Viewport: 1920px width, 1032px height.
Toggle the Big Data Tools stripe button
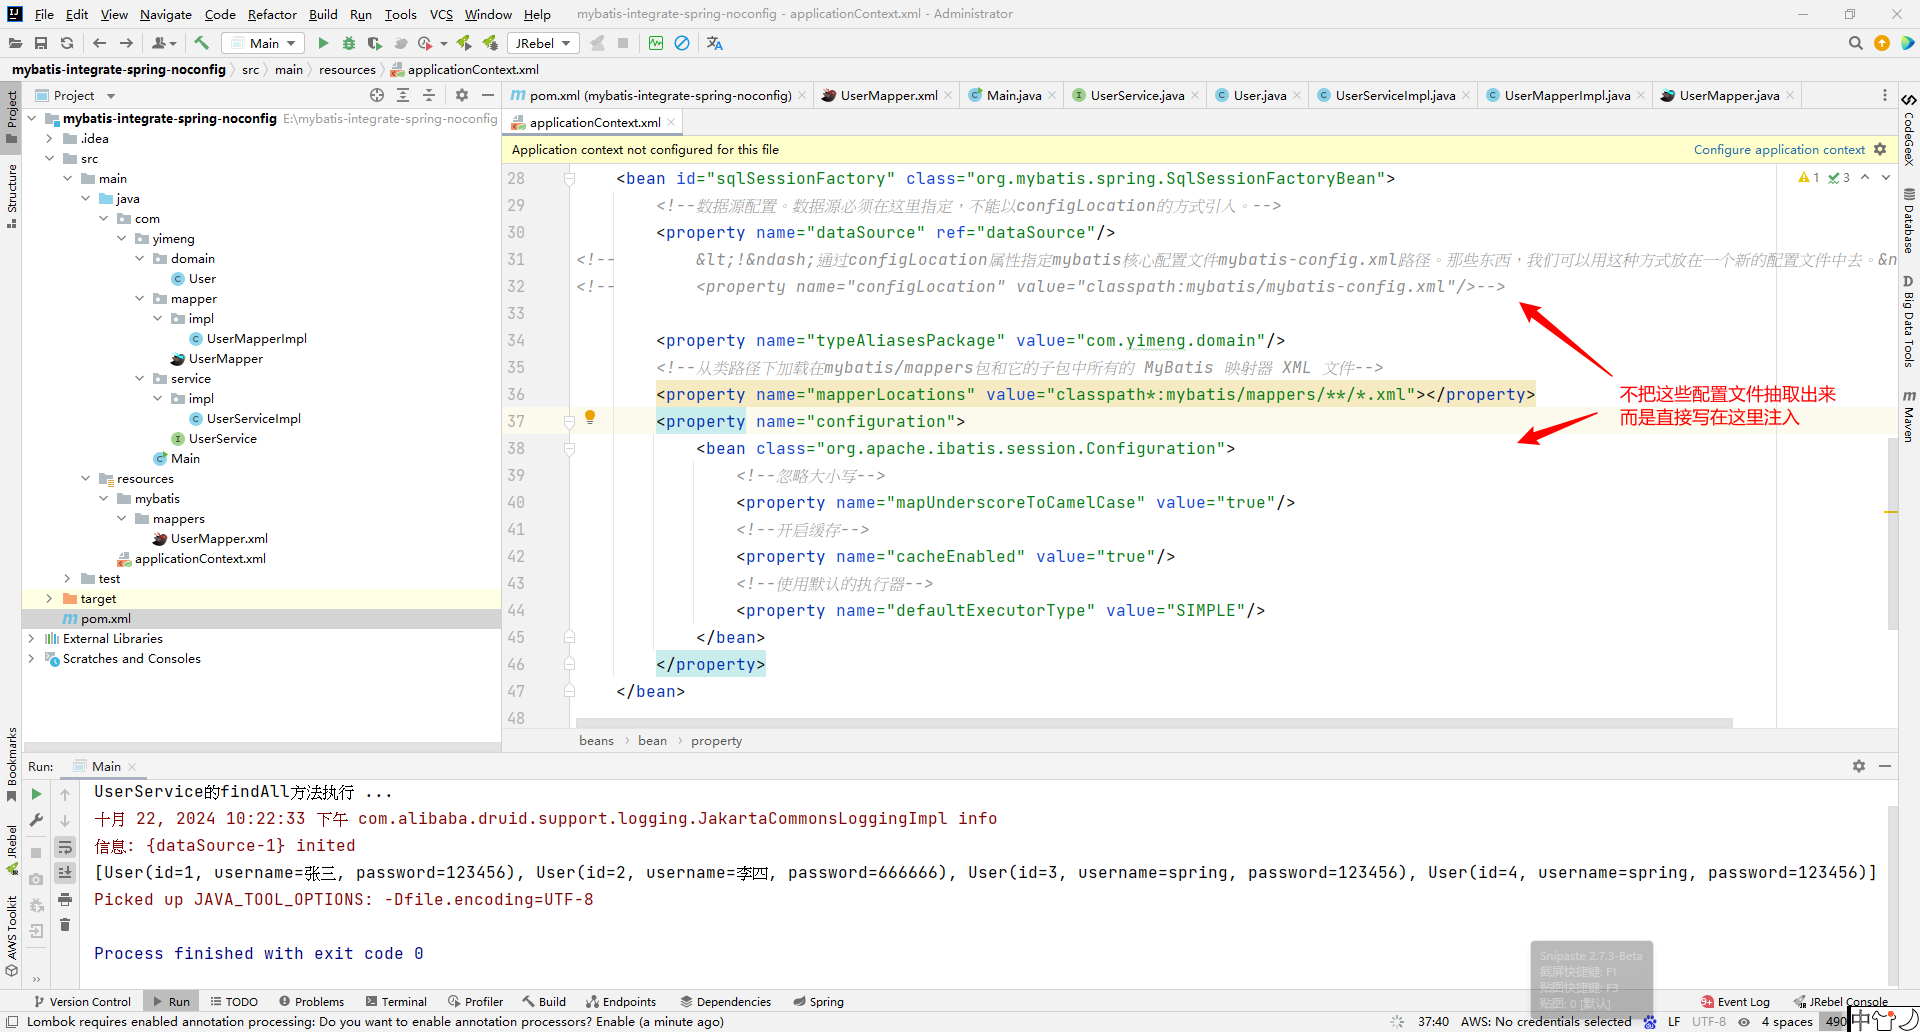1909,322
